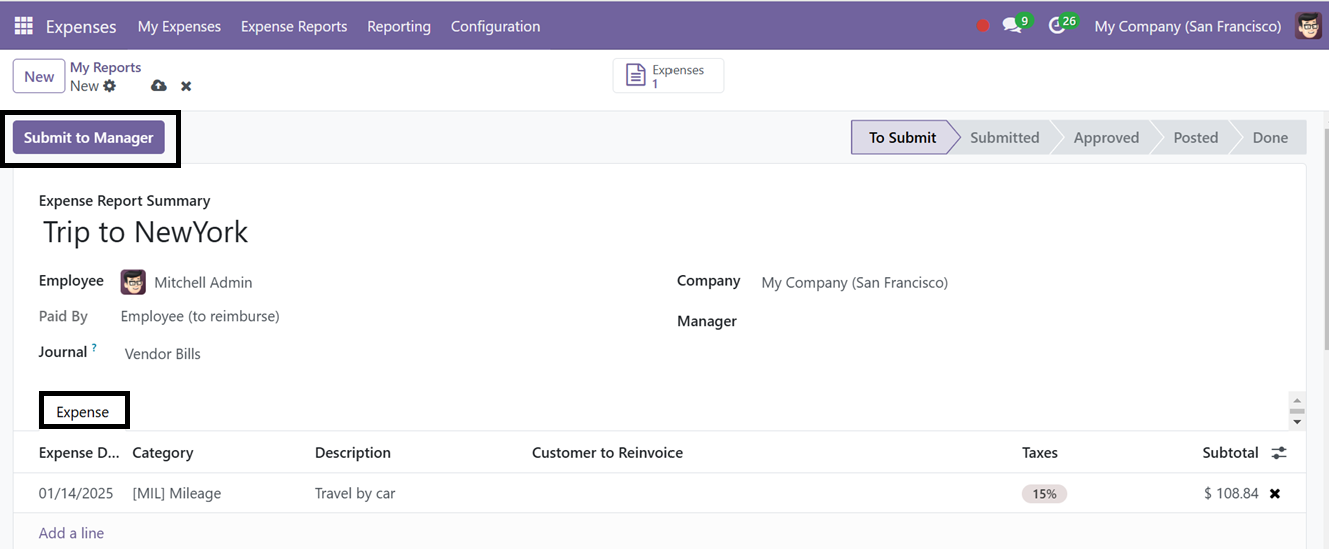Click the Approved status stage
The image size is (1329, 549).
(x=1106, y=138)
